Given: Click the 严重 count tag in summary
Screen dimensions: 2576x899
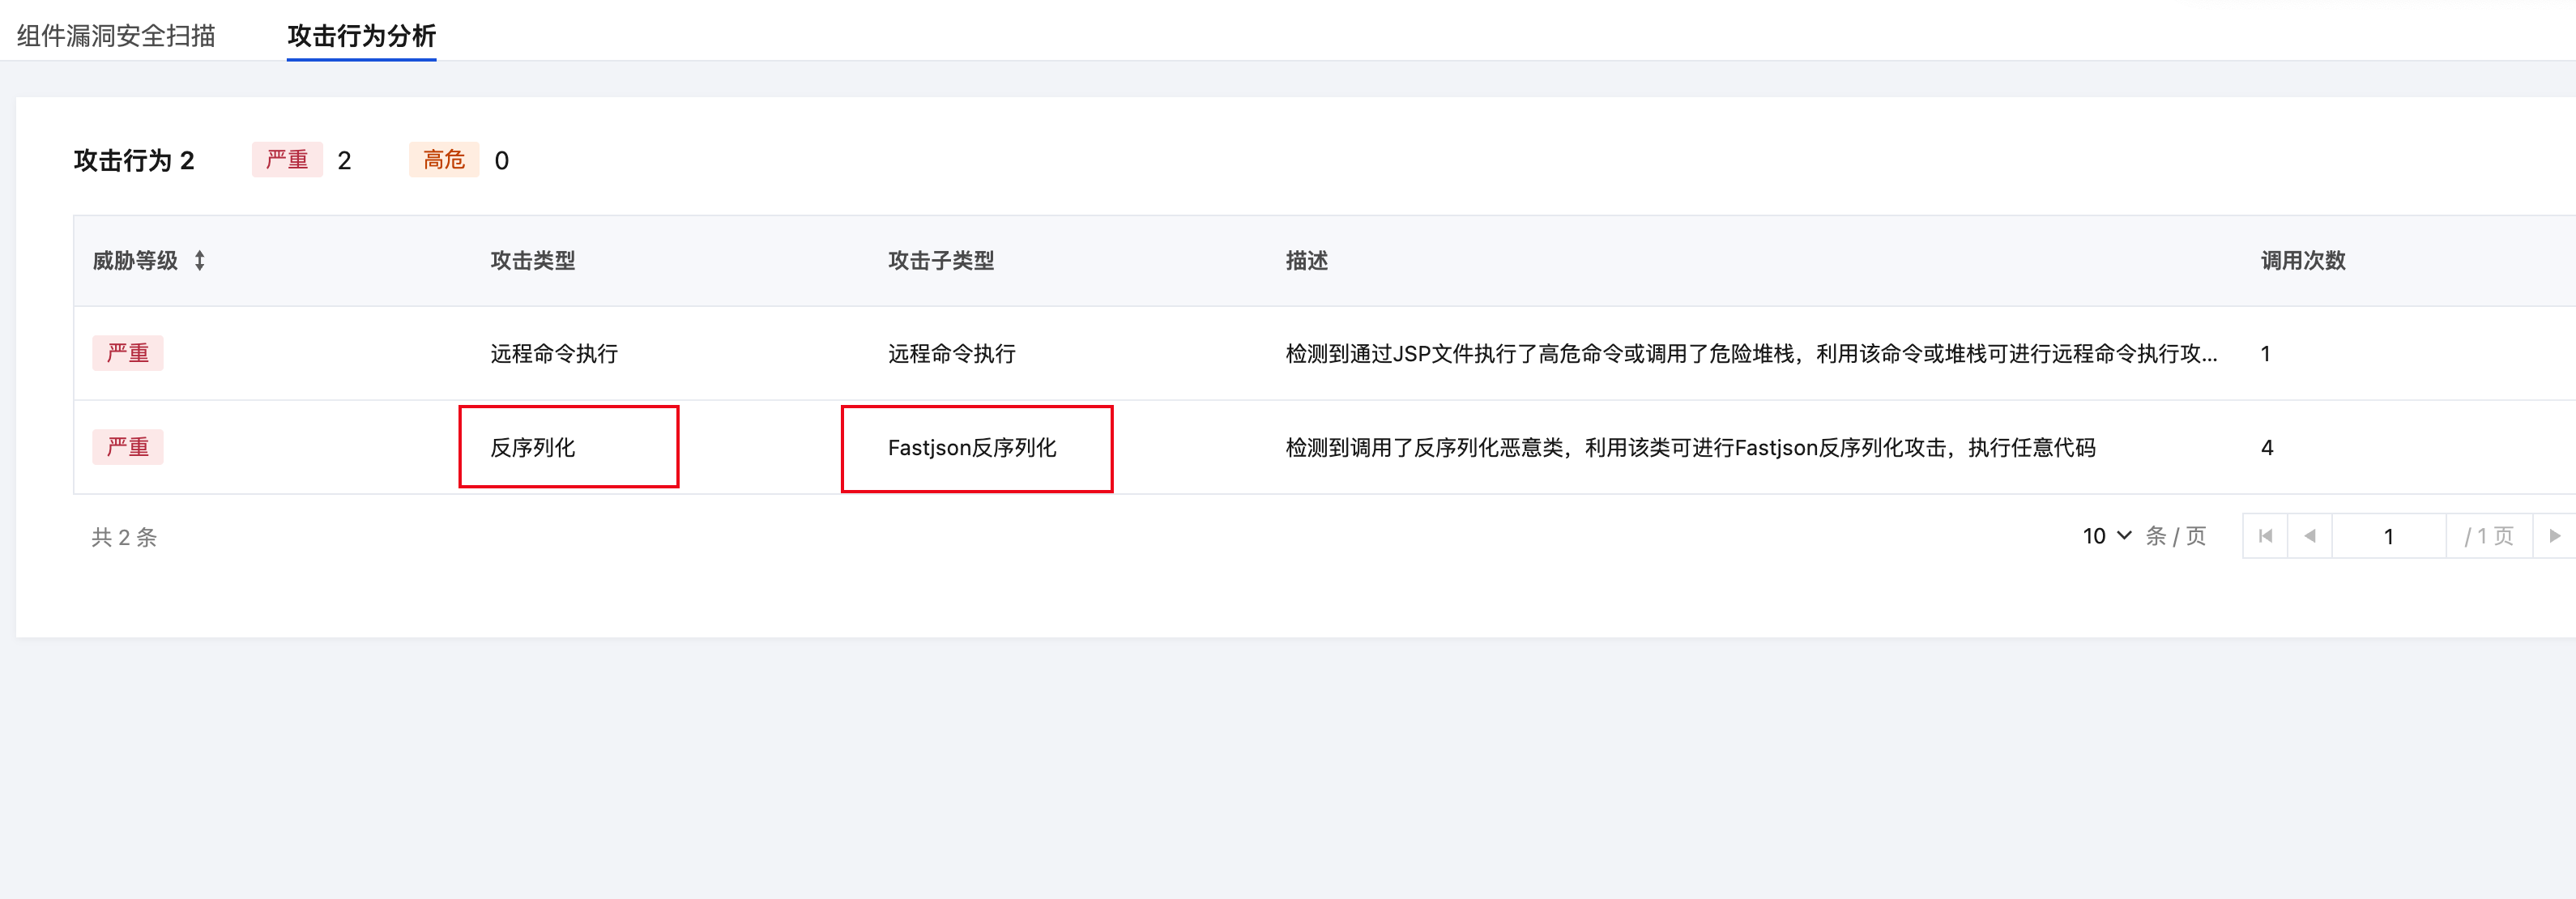Looking at the screenshot, I should 287,160.
